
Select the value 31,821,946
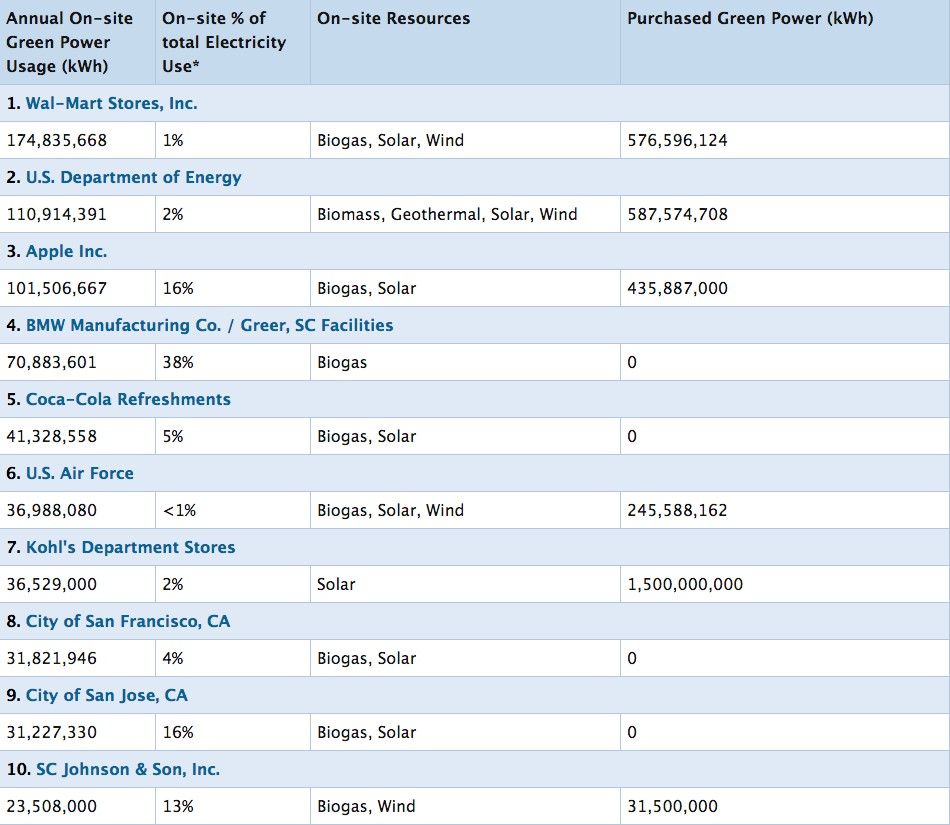point(52,658)
